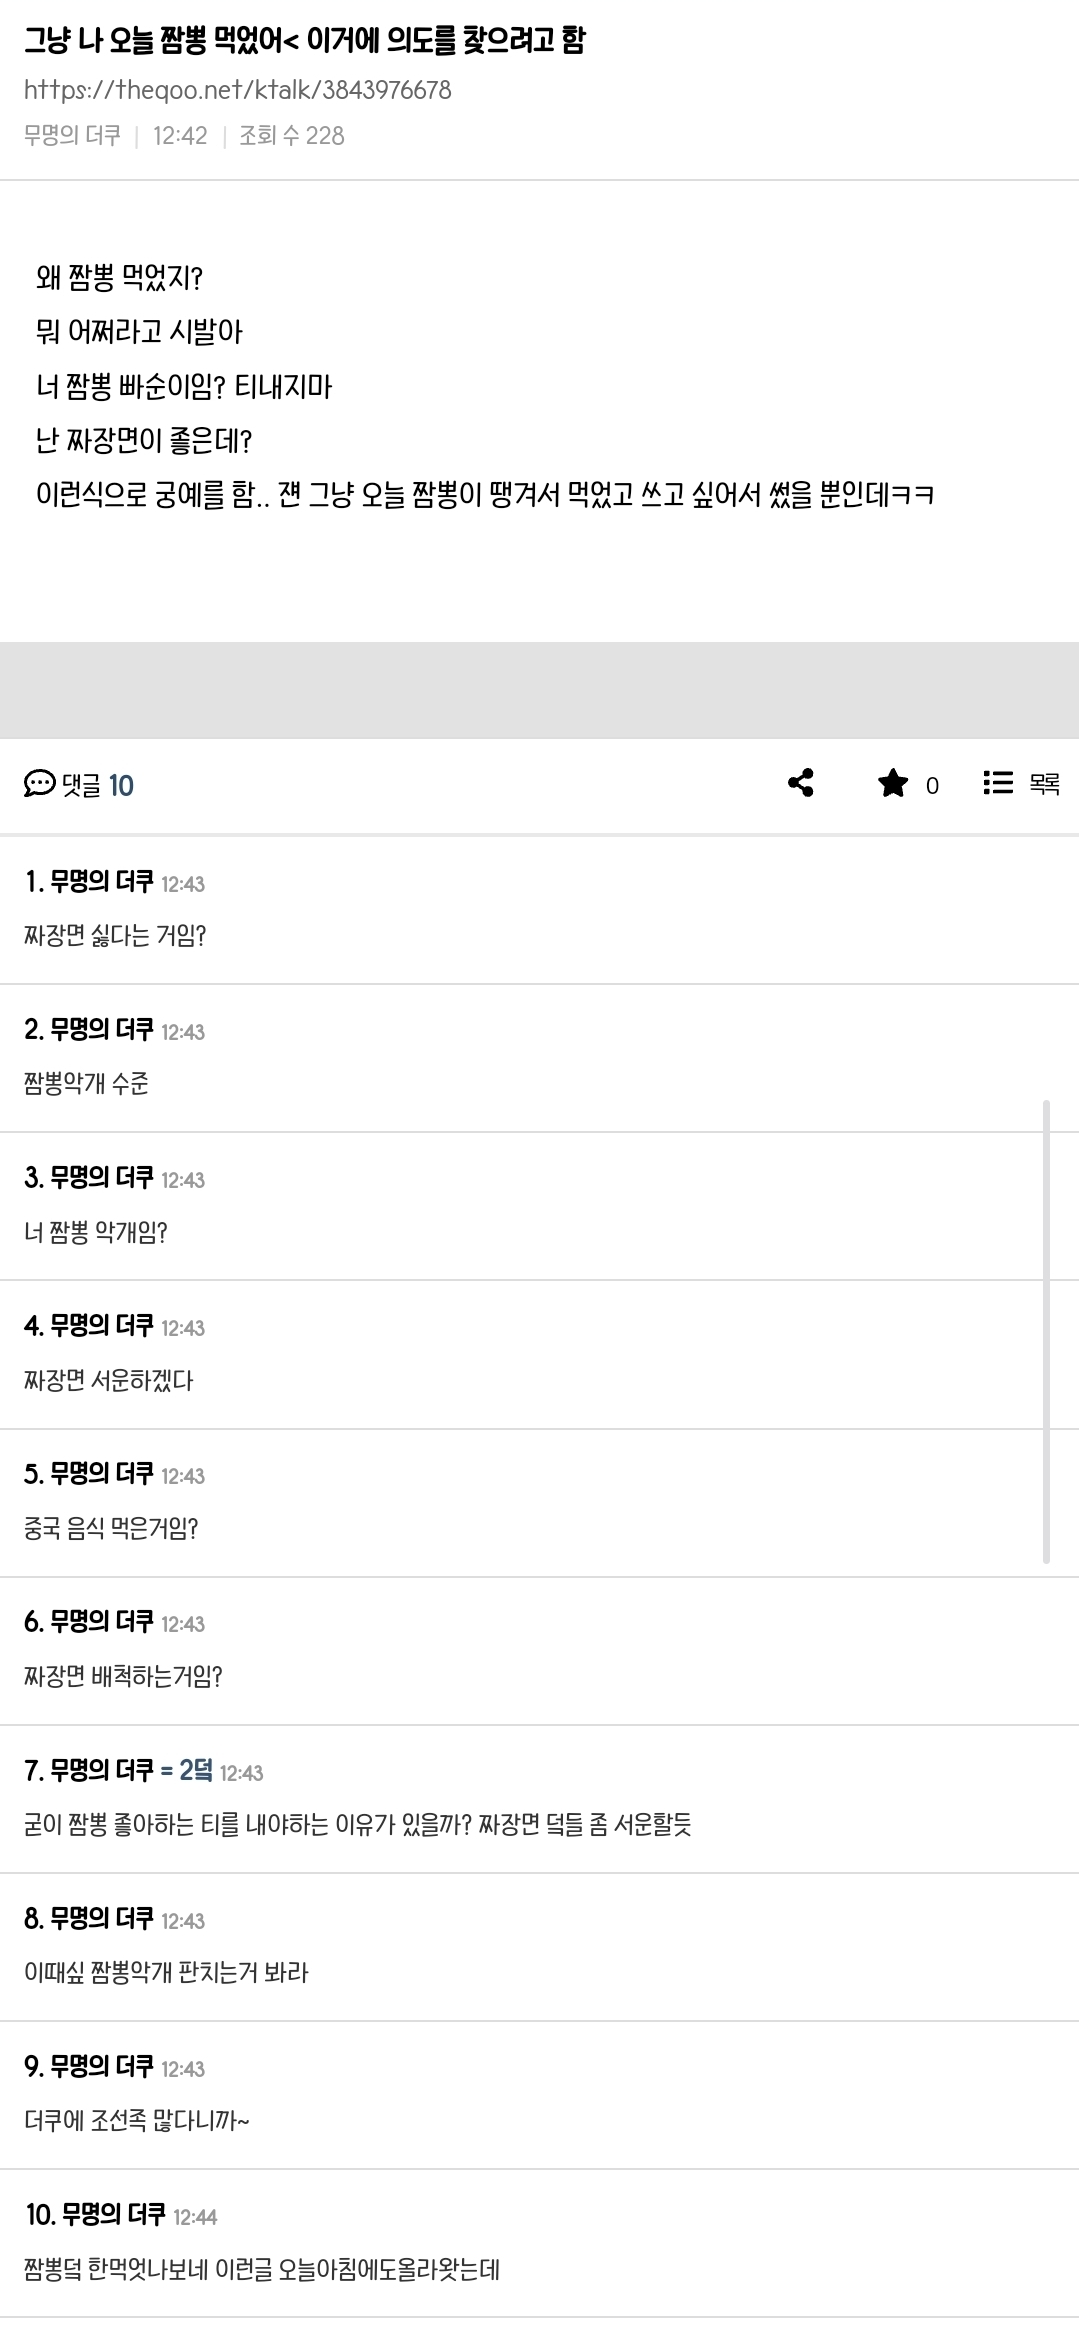Click the star count number 0
The height and width of the screenshot is (2332, 1079).
pos(932,786)
